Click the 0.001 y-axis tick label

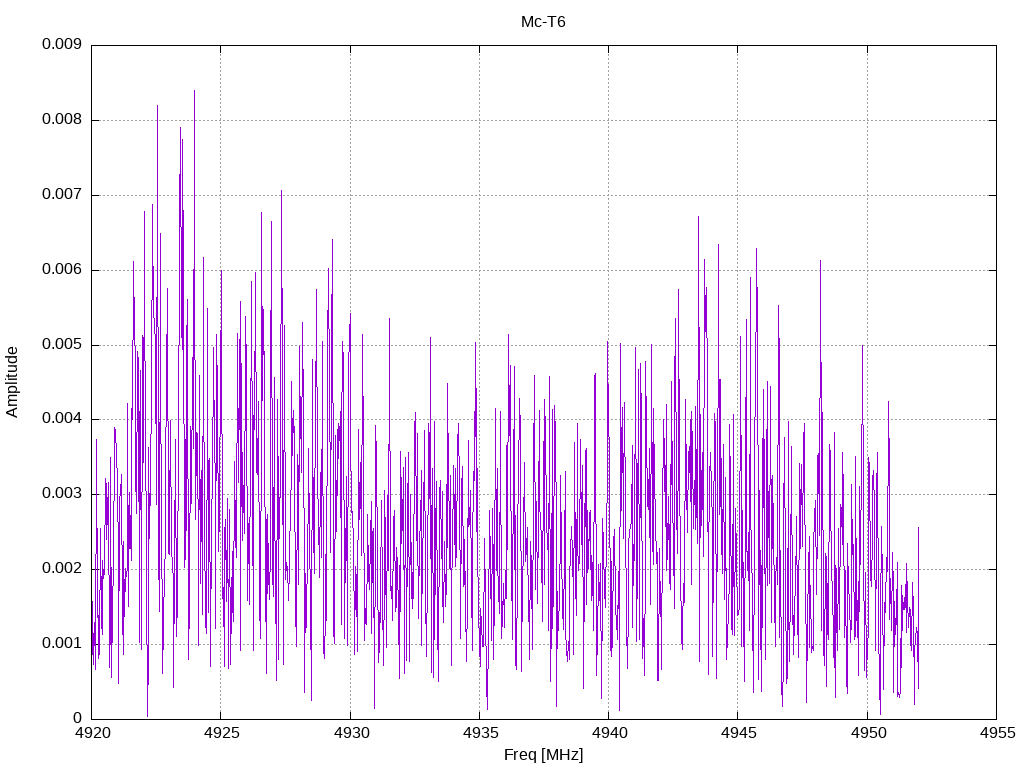pyautogui.click(x=62, y=643)
